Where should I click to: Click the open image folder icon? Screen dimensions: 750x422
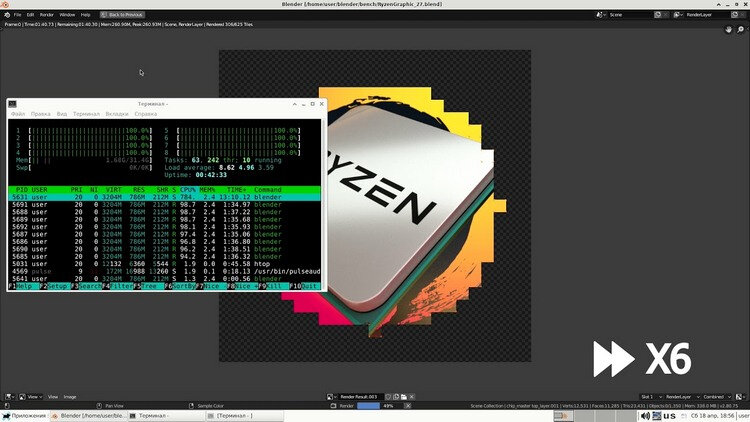(x=404, y=397)
